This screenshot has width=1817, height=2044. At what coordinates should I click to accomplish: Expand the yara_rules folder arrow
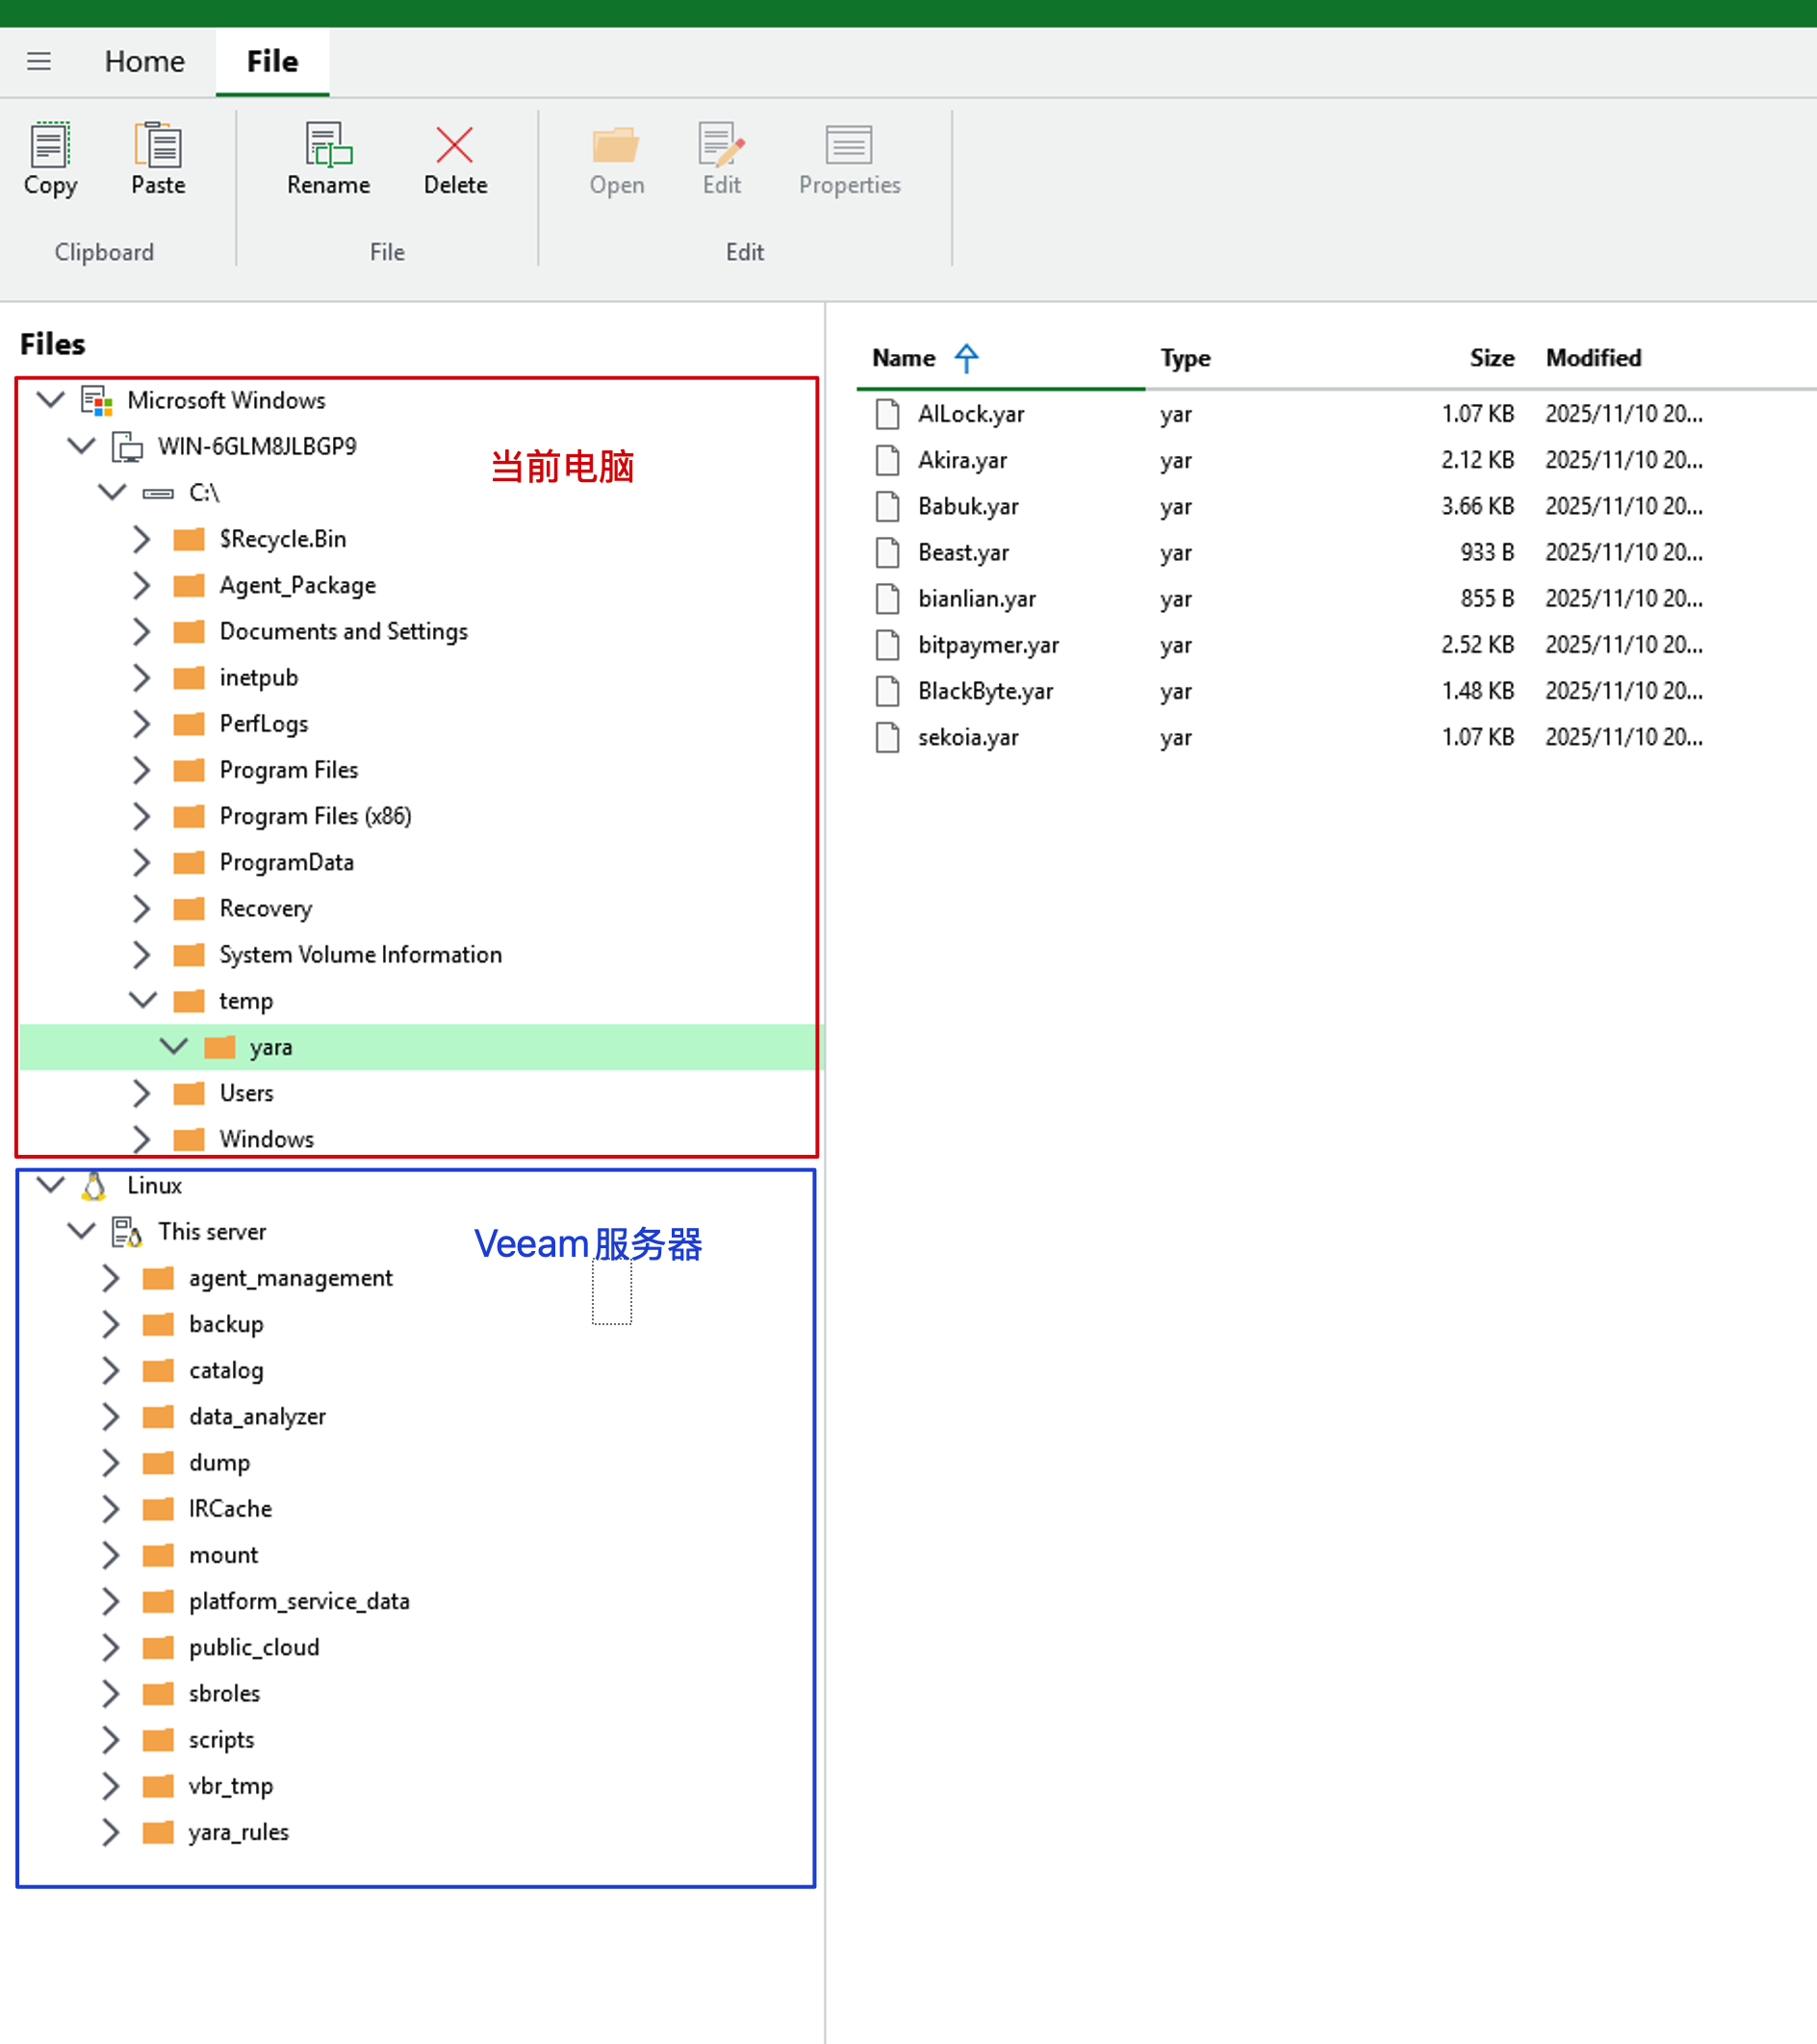click(111, 1832)
